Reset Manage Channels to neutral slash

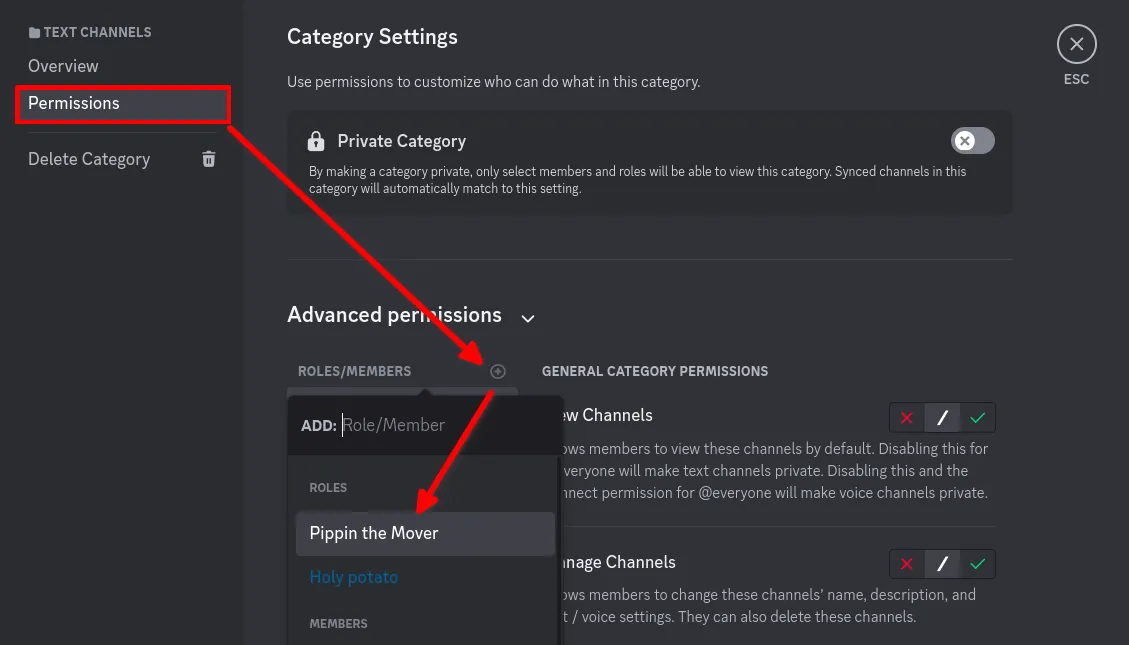pyautogui.click(x=942, y=564)
